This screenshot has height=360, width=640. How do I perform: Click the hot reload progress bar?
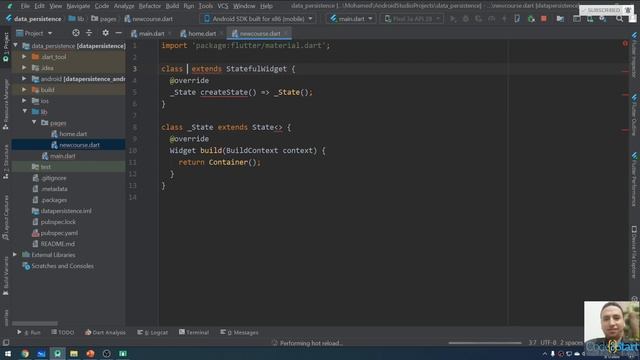[x=485, y=343]
